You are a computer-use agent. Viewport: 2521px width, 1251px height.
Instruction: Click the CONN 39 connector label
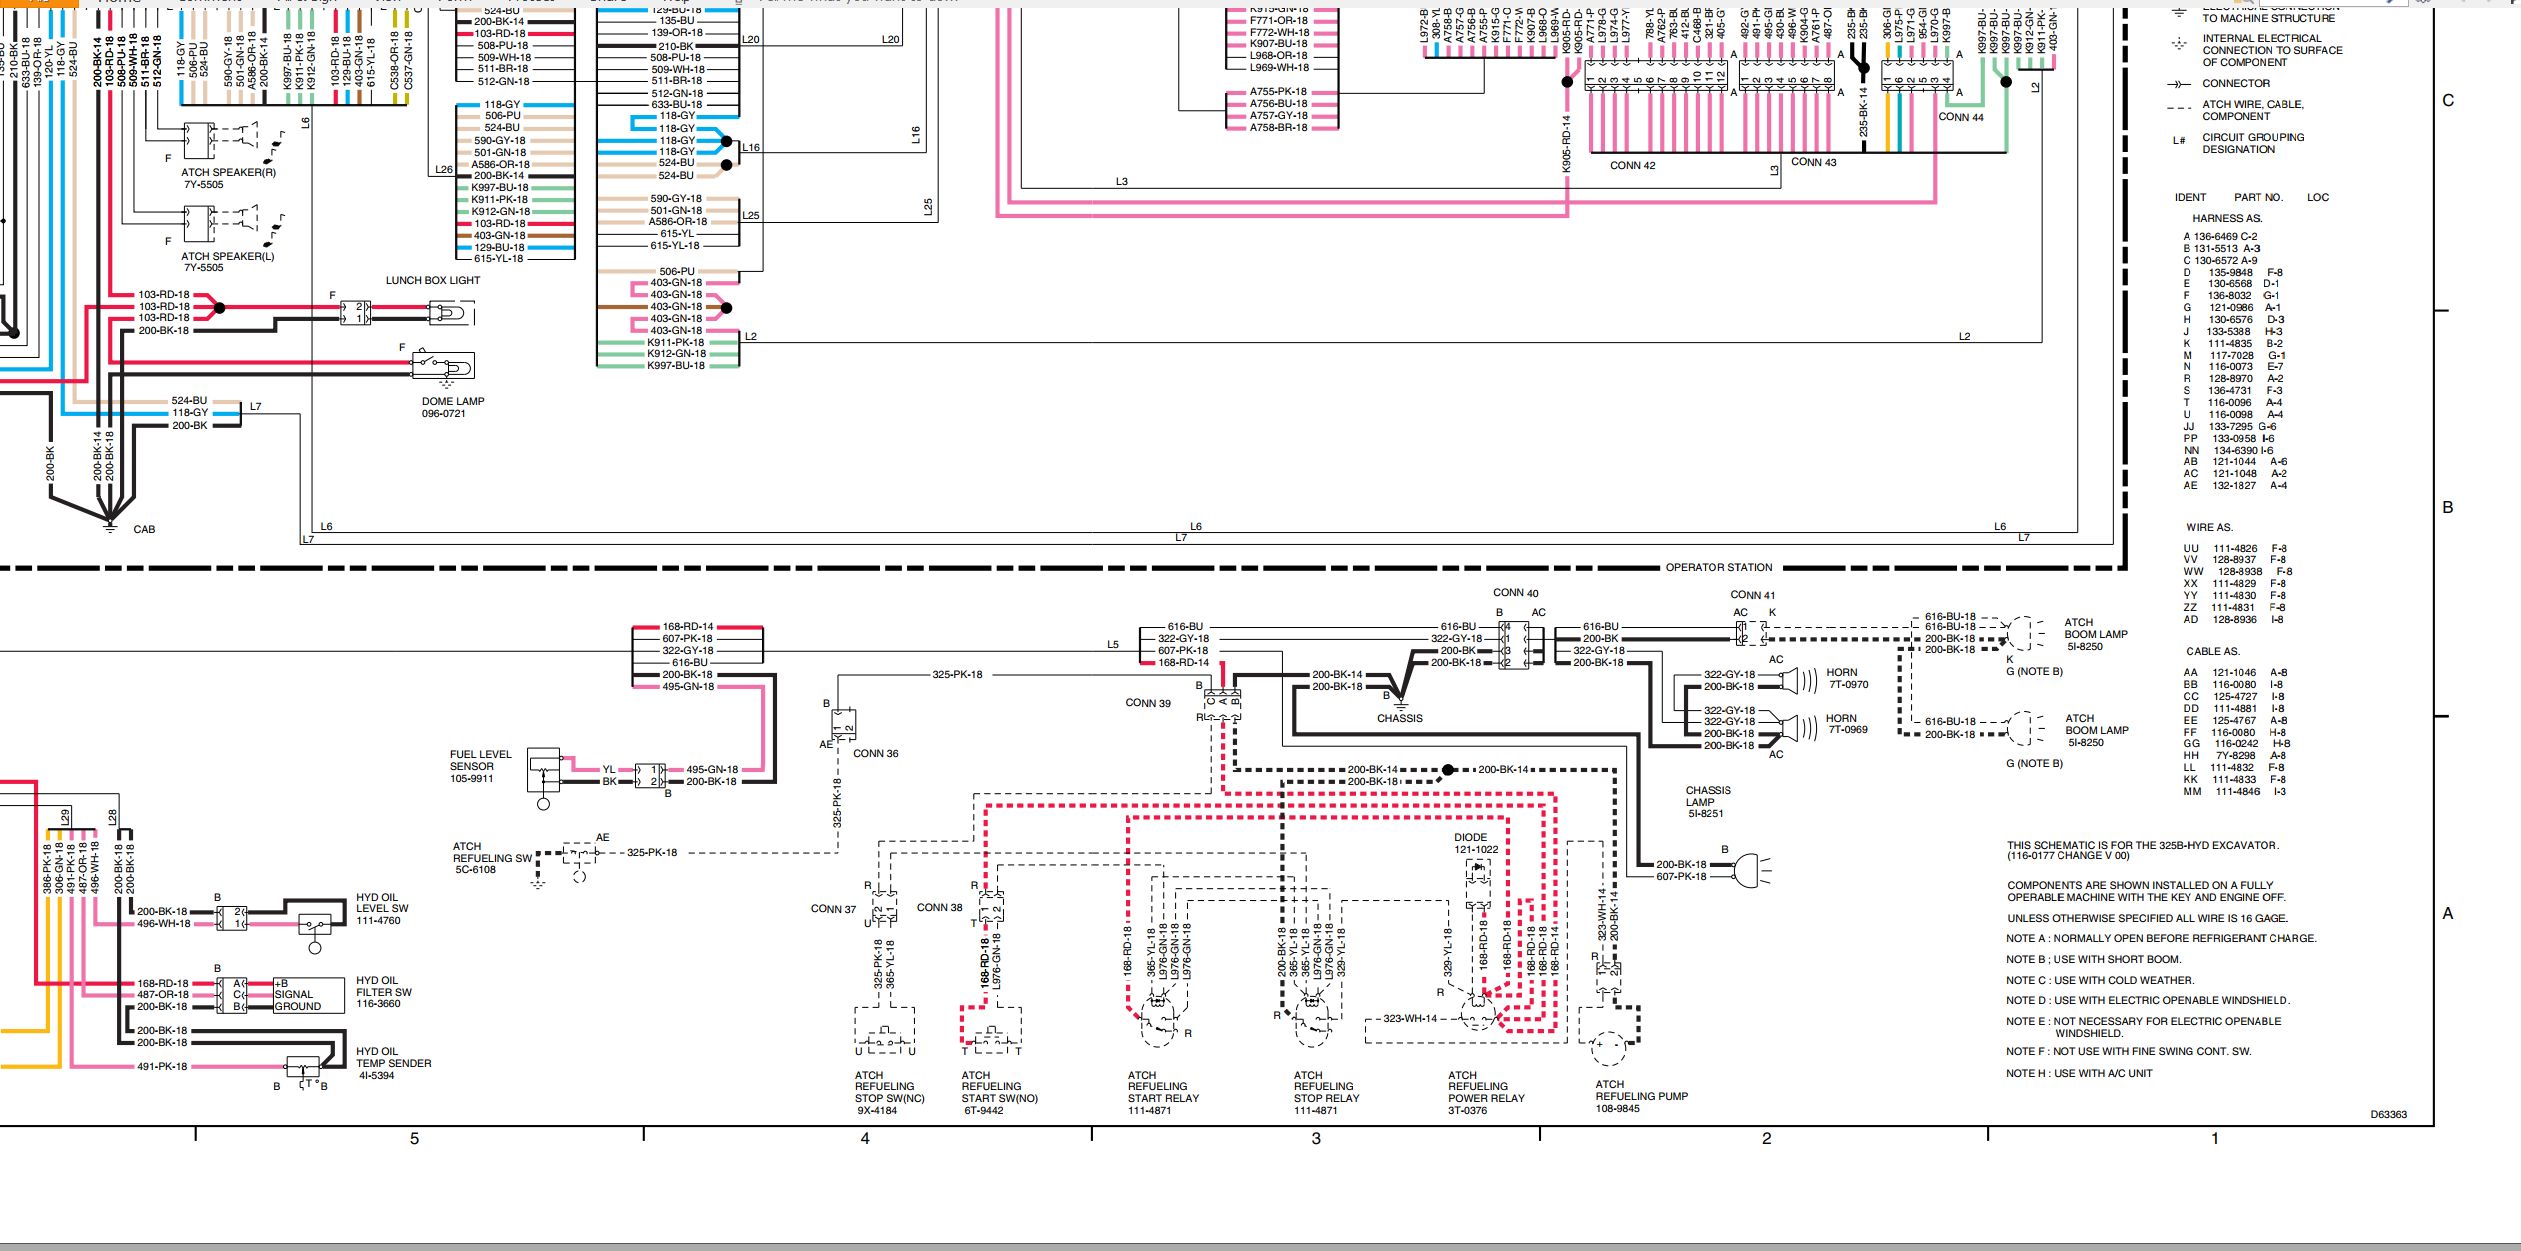coord(1148,703)
